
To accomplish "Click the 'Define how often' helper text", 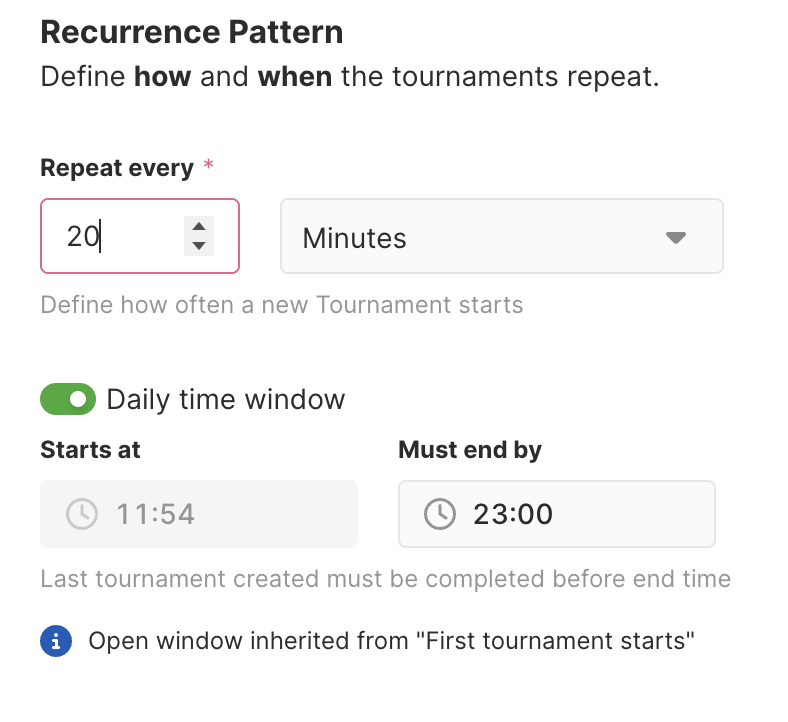I will click(x=281, y=304).
